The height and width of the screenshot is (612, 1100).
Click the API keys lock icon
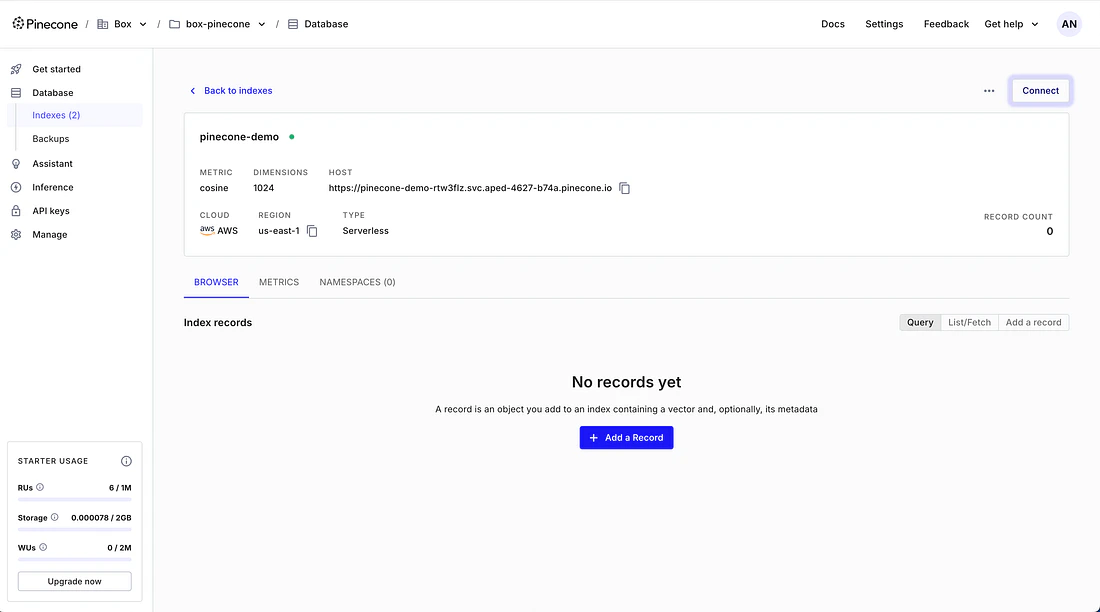16,211
